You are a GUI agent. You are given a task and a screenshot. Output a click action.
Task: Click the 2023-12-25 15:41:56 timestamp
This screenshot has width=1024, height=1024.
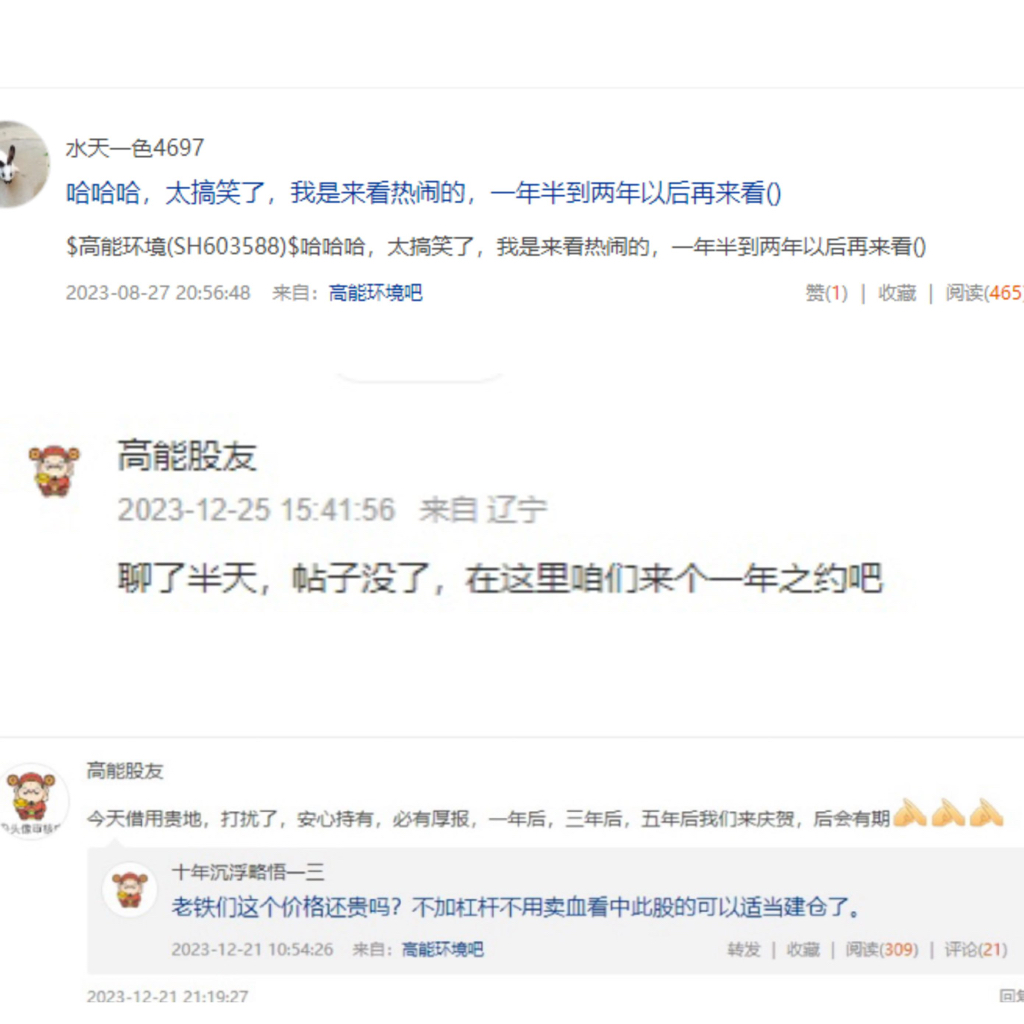click(256, 509)
